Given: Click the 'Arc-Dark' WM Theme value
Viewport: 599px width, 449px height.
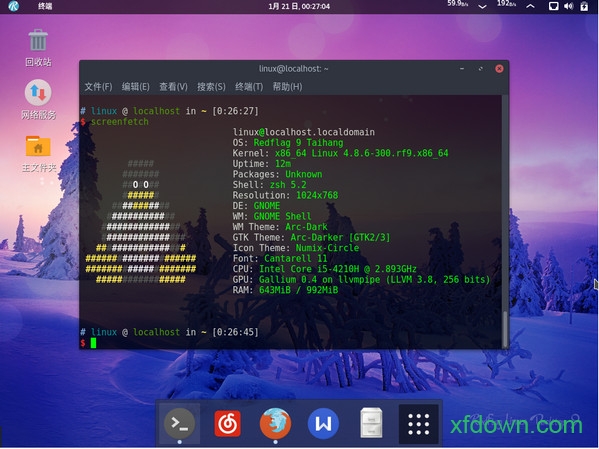Looking at the screenshot, I should click(x=306, y=227).
